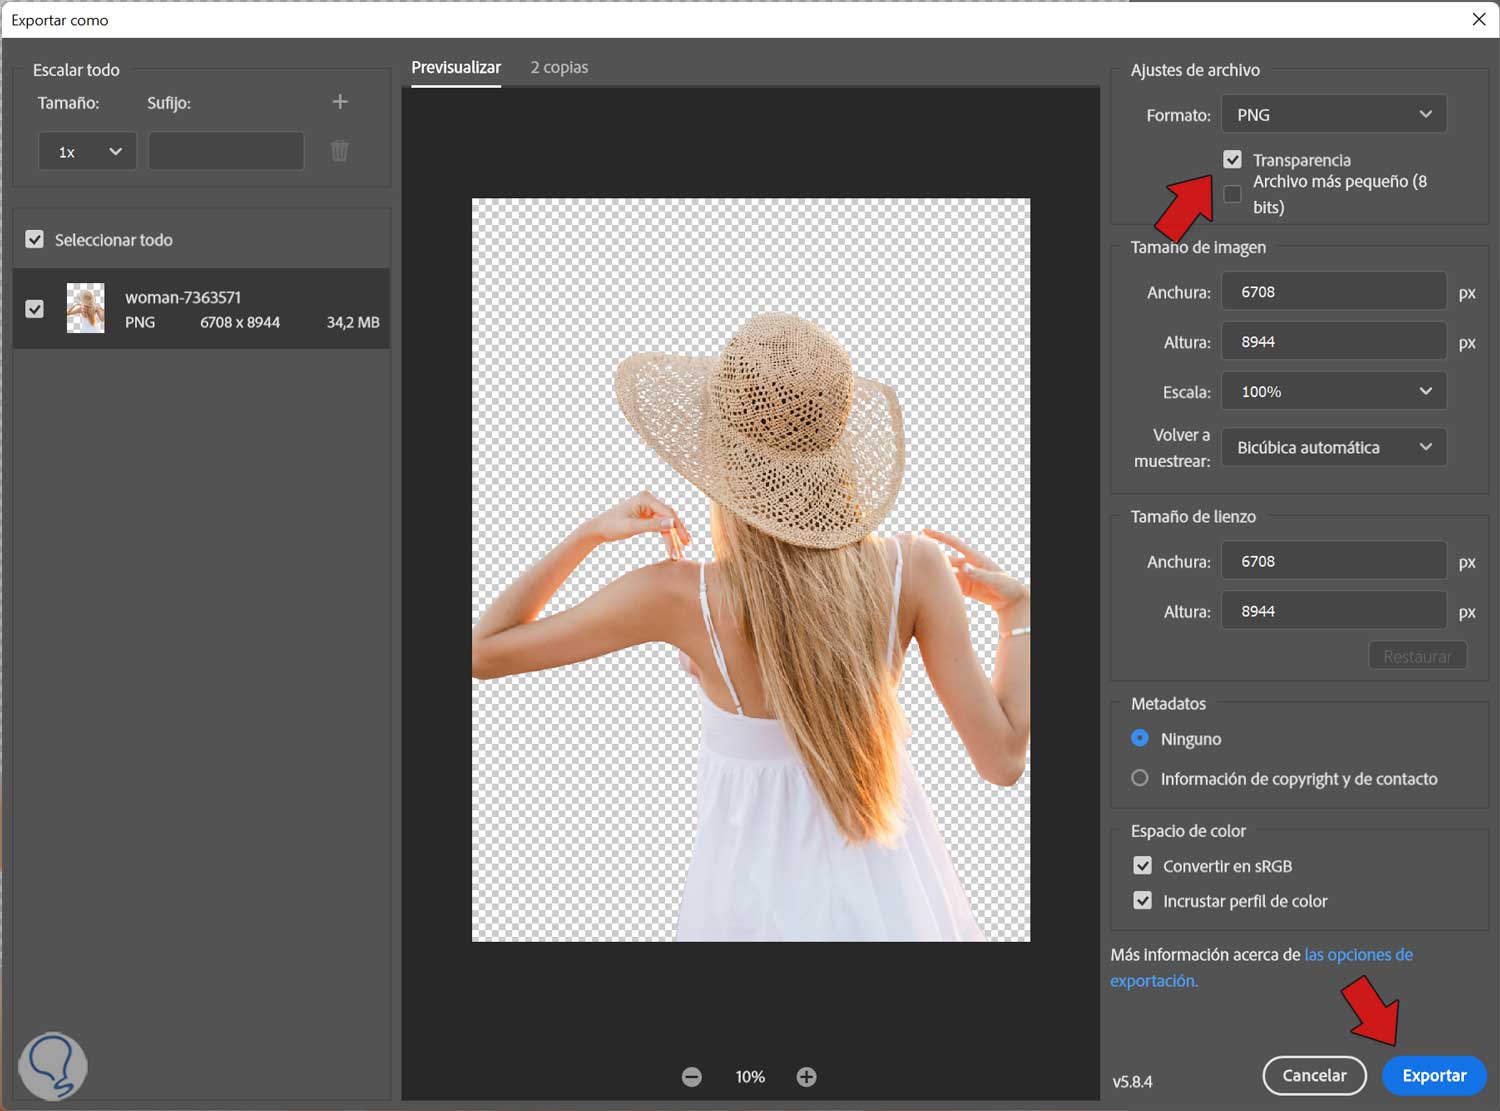The image size is (1500, 1111).
Task: Click the plus icon to add scale size
Action: click(x=340, y=102)
